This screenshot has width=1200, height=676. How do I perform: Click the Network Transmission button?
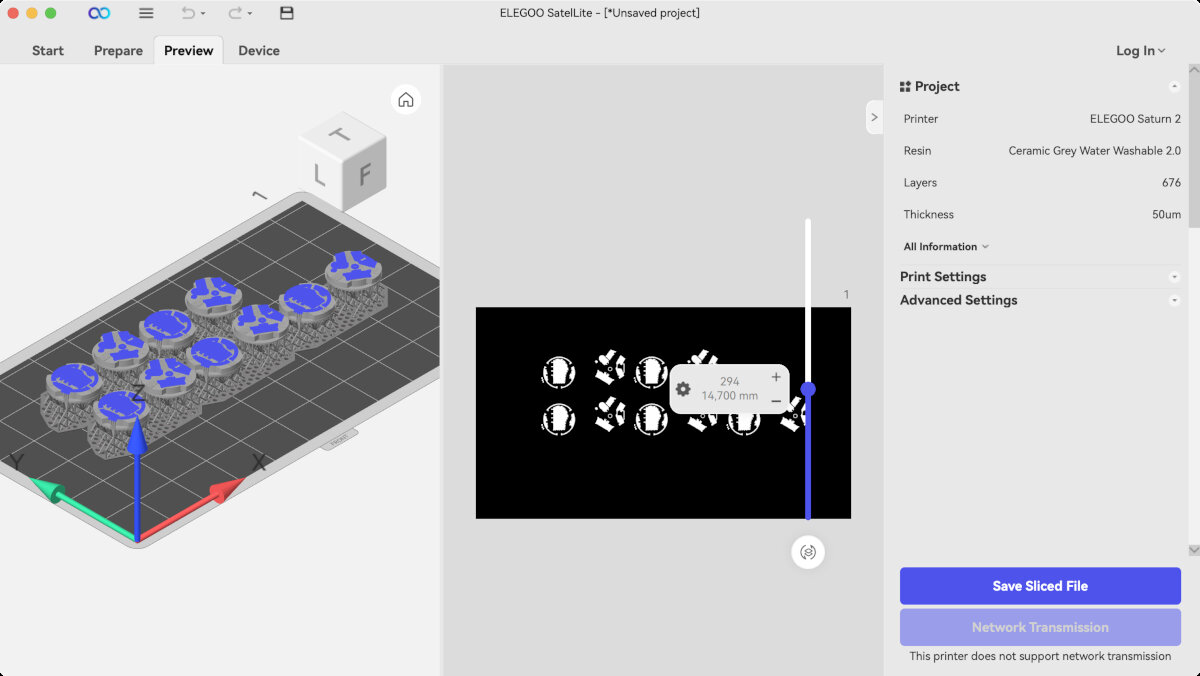click(1040, 627)
